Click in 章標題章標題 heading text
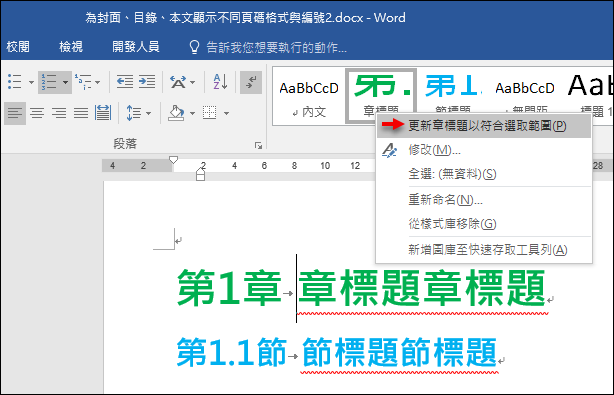Viewport: 614px width, 395px height. 422,288
